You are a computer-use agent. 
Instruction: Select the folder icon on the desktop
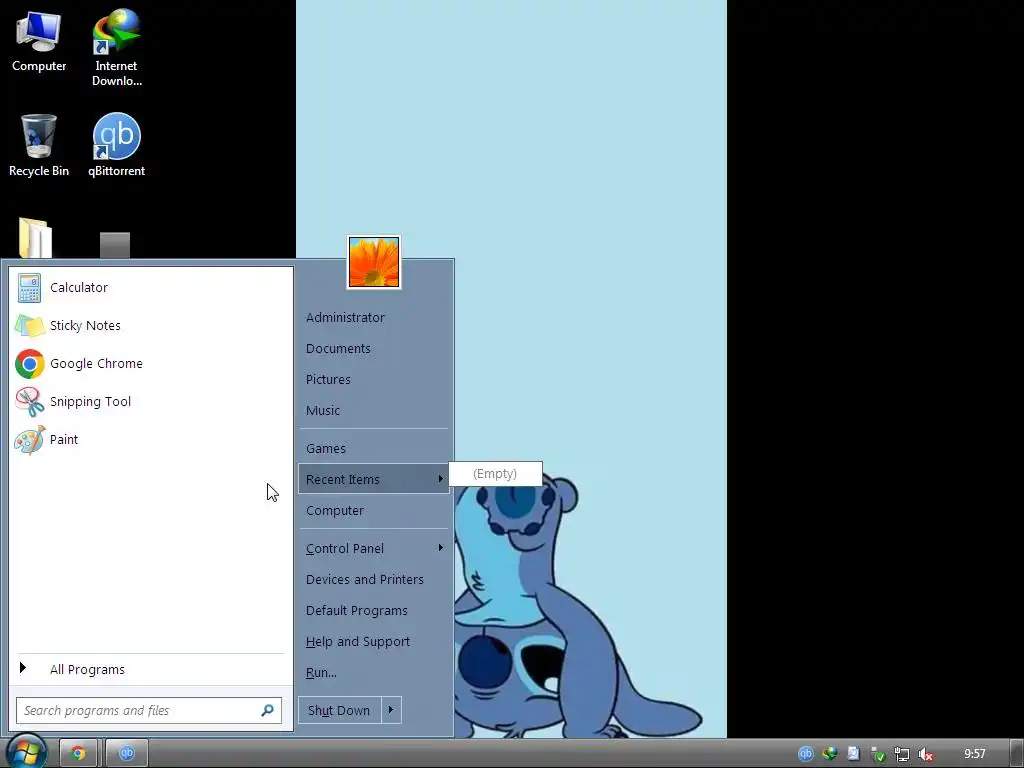point(35,238)
